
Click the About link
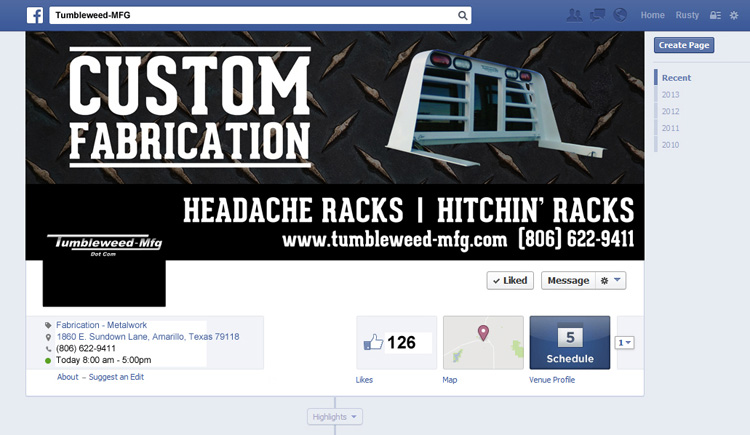tap(67, 377)
